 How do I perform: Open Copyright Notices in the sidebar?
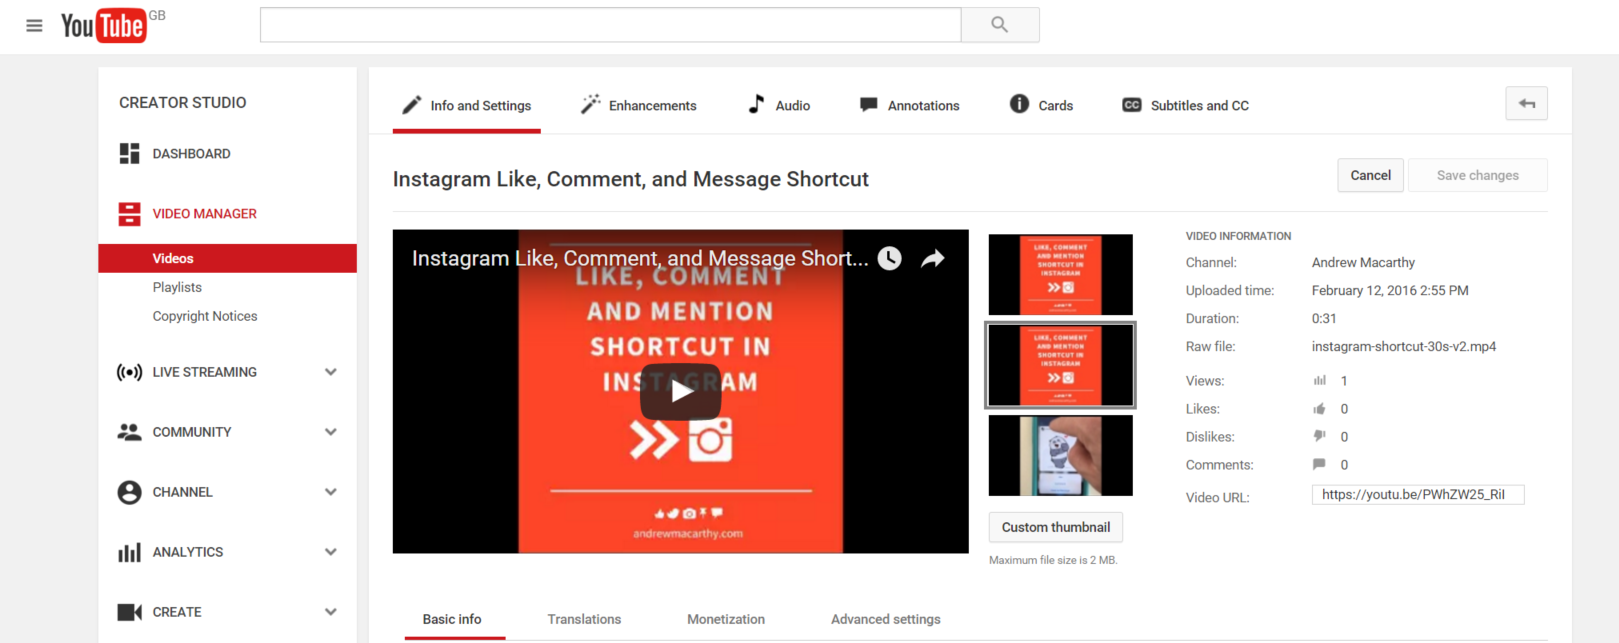(205, 316)
